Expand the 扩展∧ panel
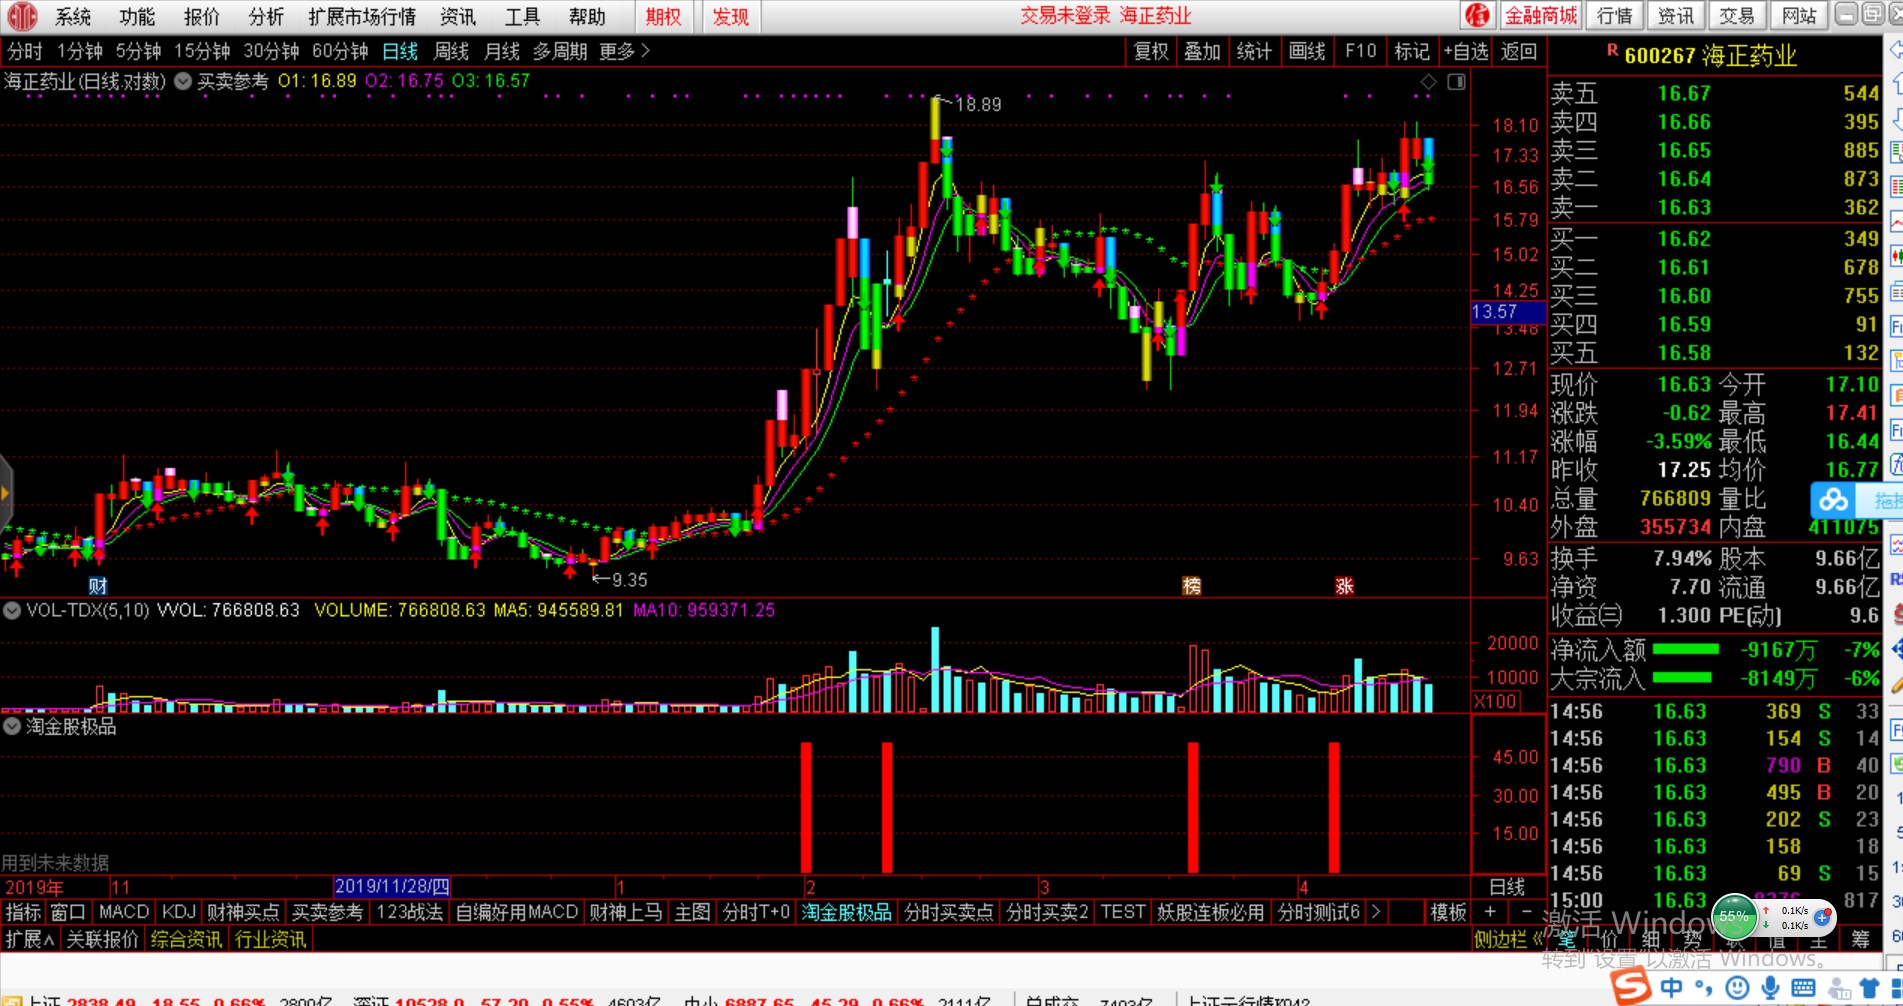The width and height of the screenshot is (1903, 1006). point(30,939)
